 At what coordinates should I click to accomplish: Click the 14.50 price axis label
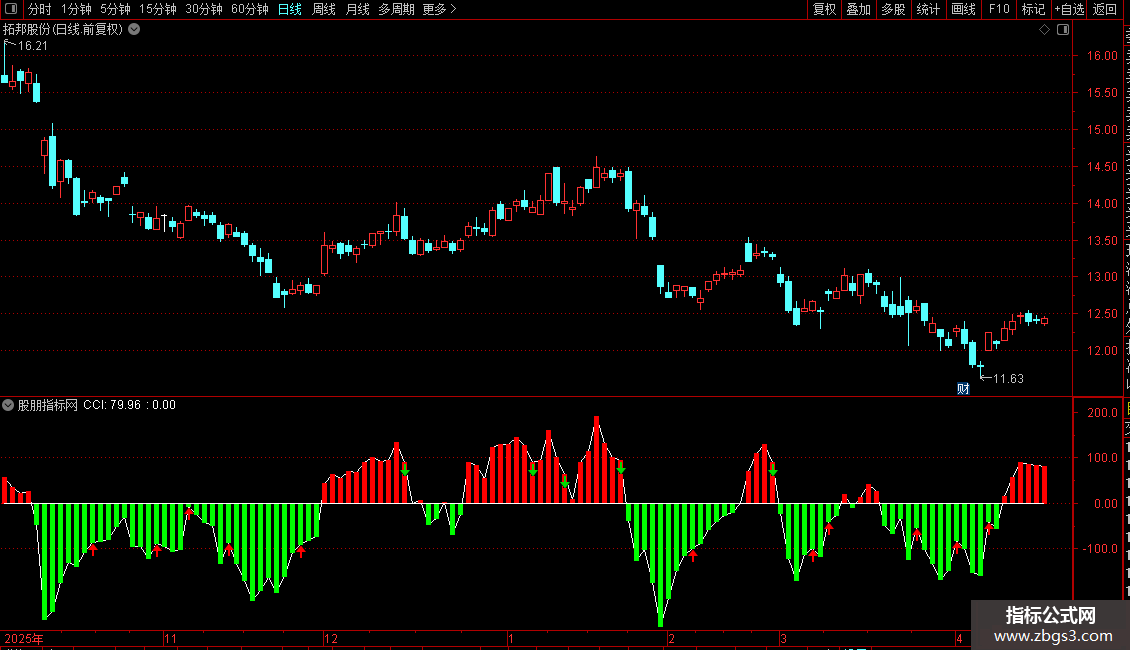tap(1102, 166)
